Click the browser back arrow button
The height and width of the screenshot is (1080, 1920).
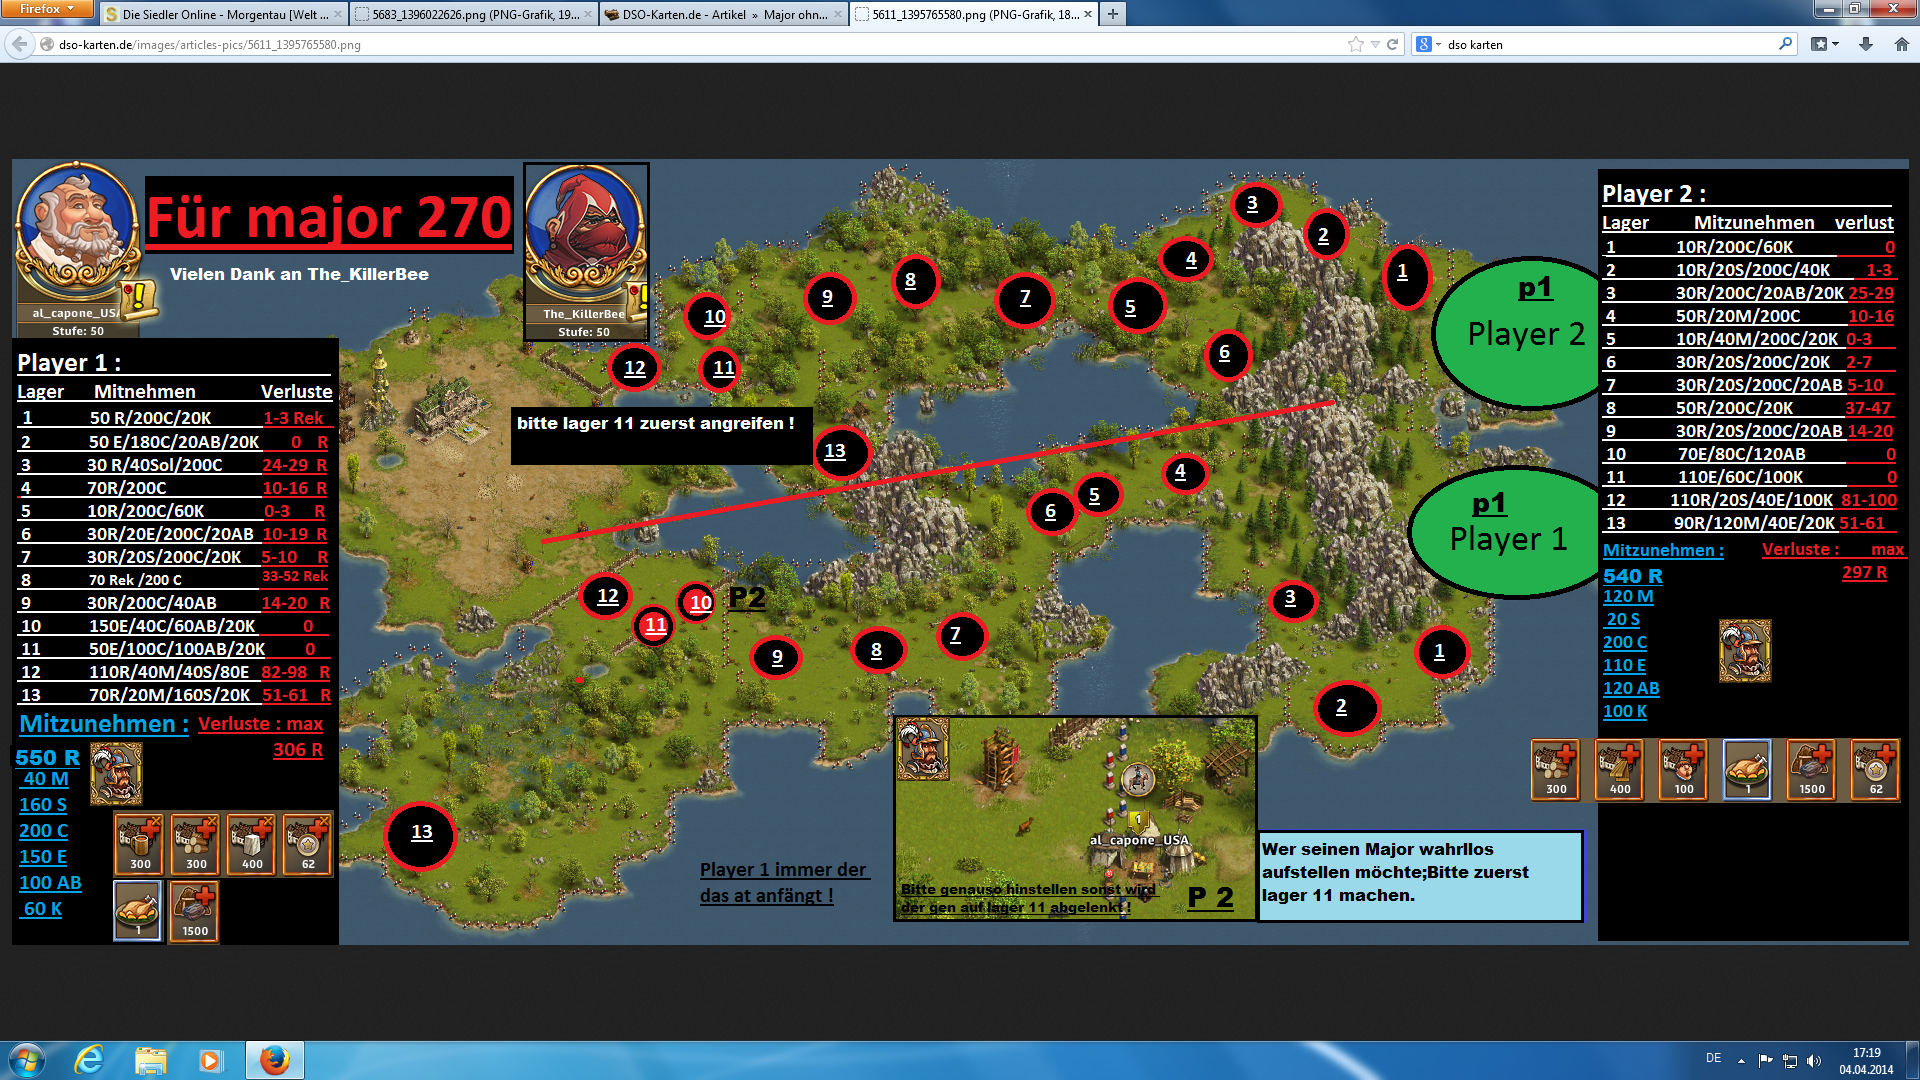[x=19, y=44]
